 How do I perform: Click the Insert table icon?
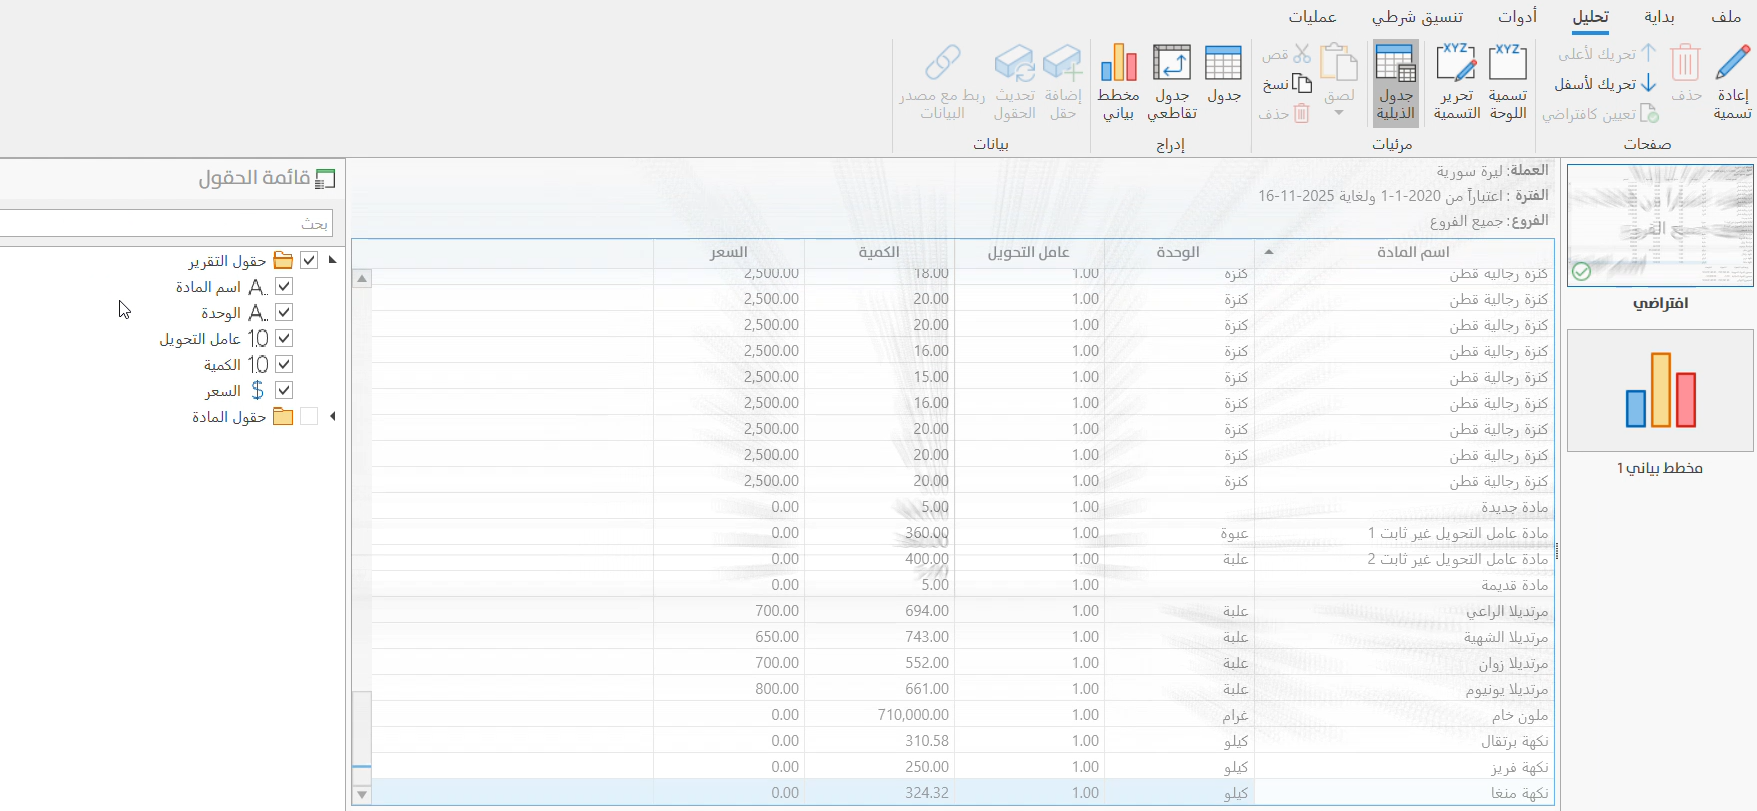(1223, 64)
